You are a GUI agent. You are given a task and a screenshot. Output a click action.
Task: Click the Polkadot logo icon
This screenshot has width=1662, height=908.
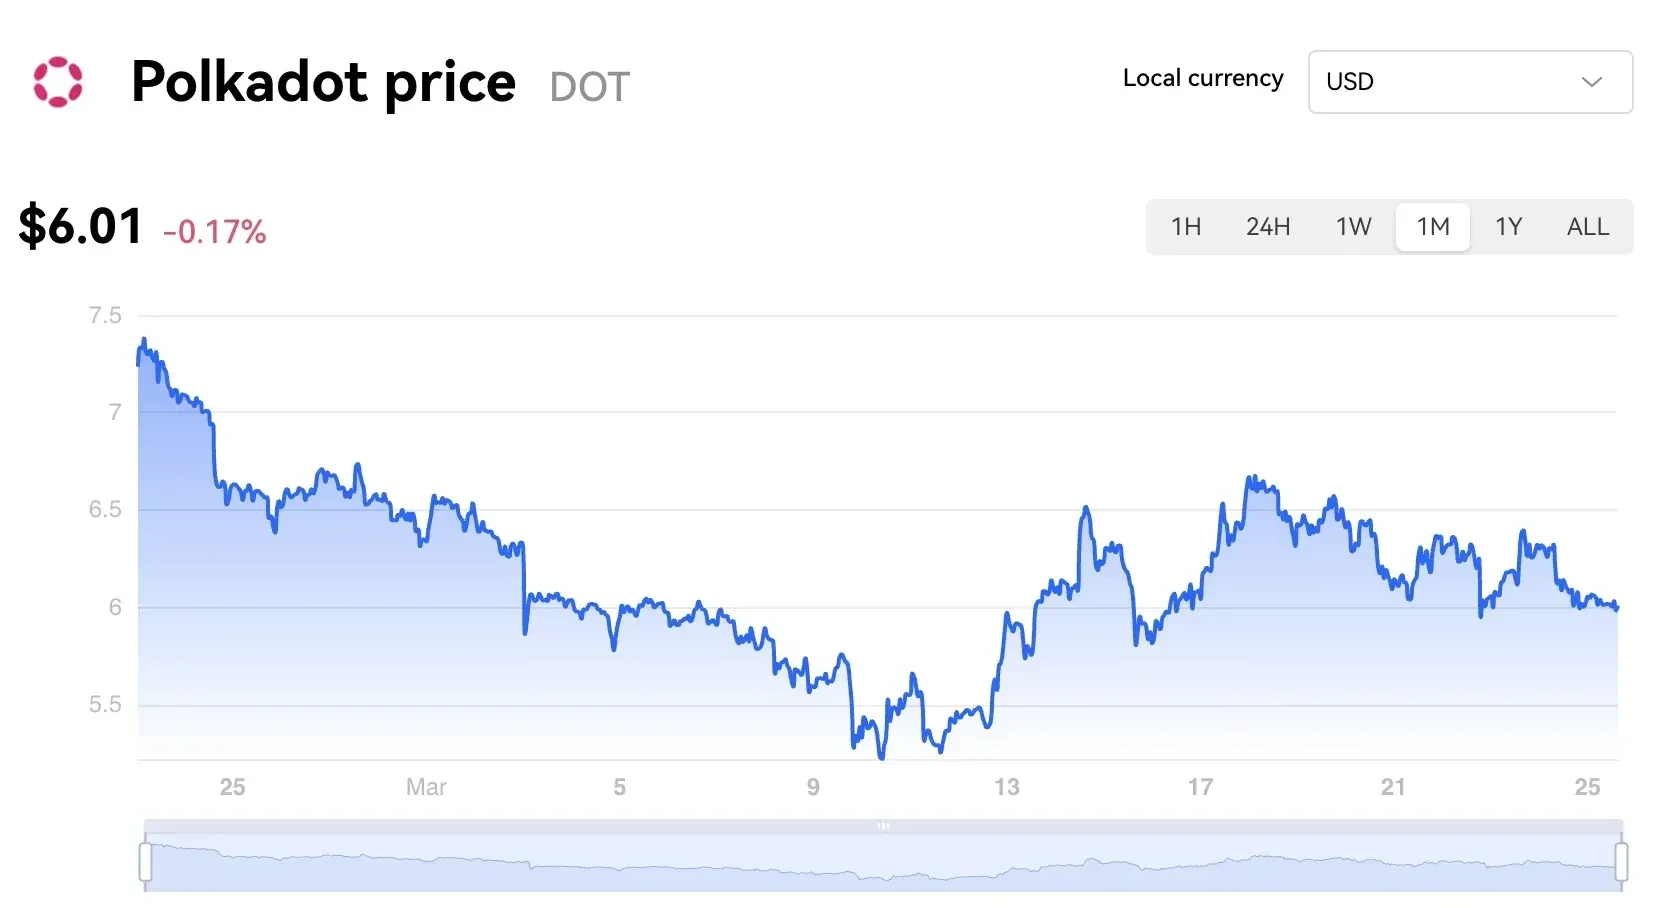(58, 82)
